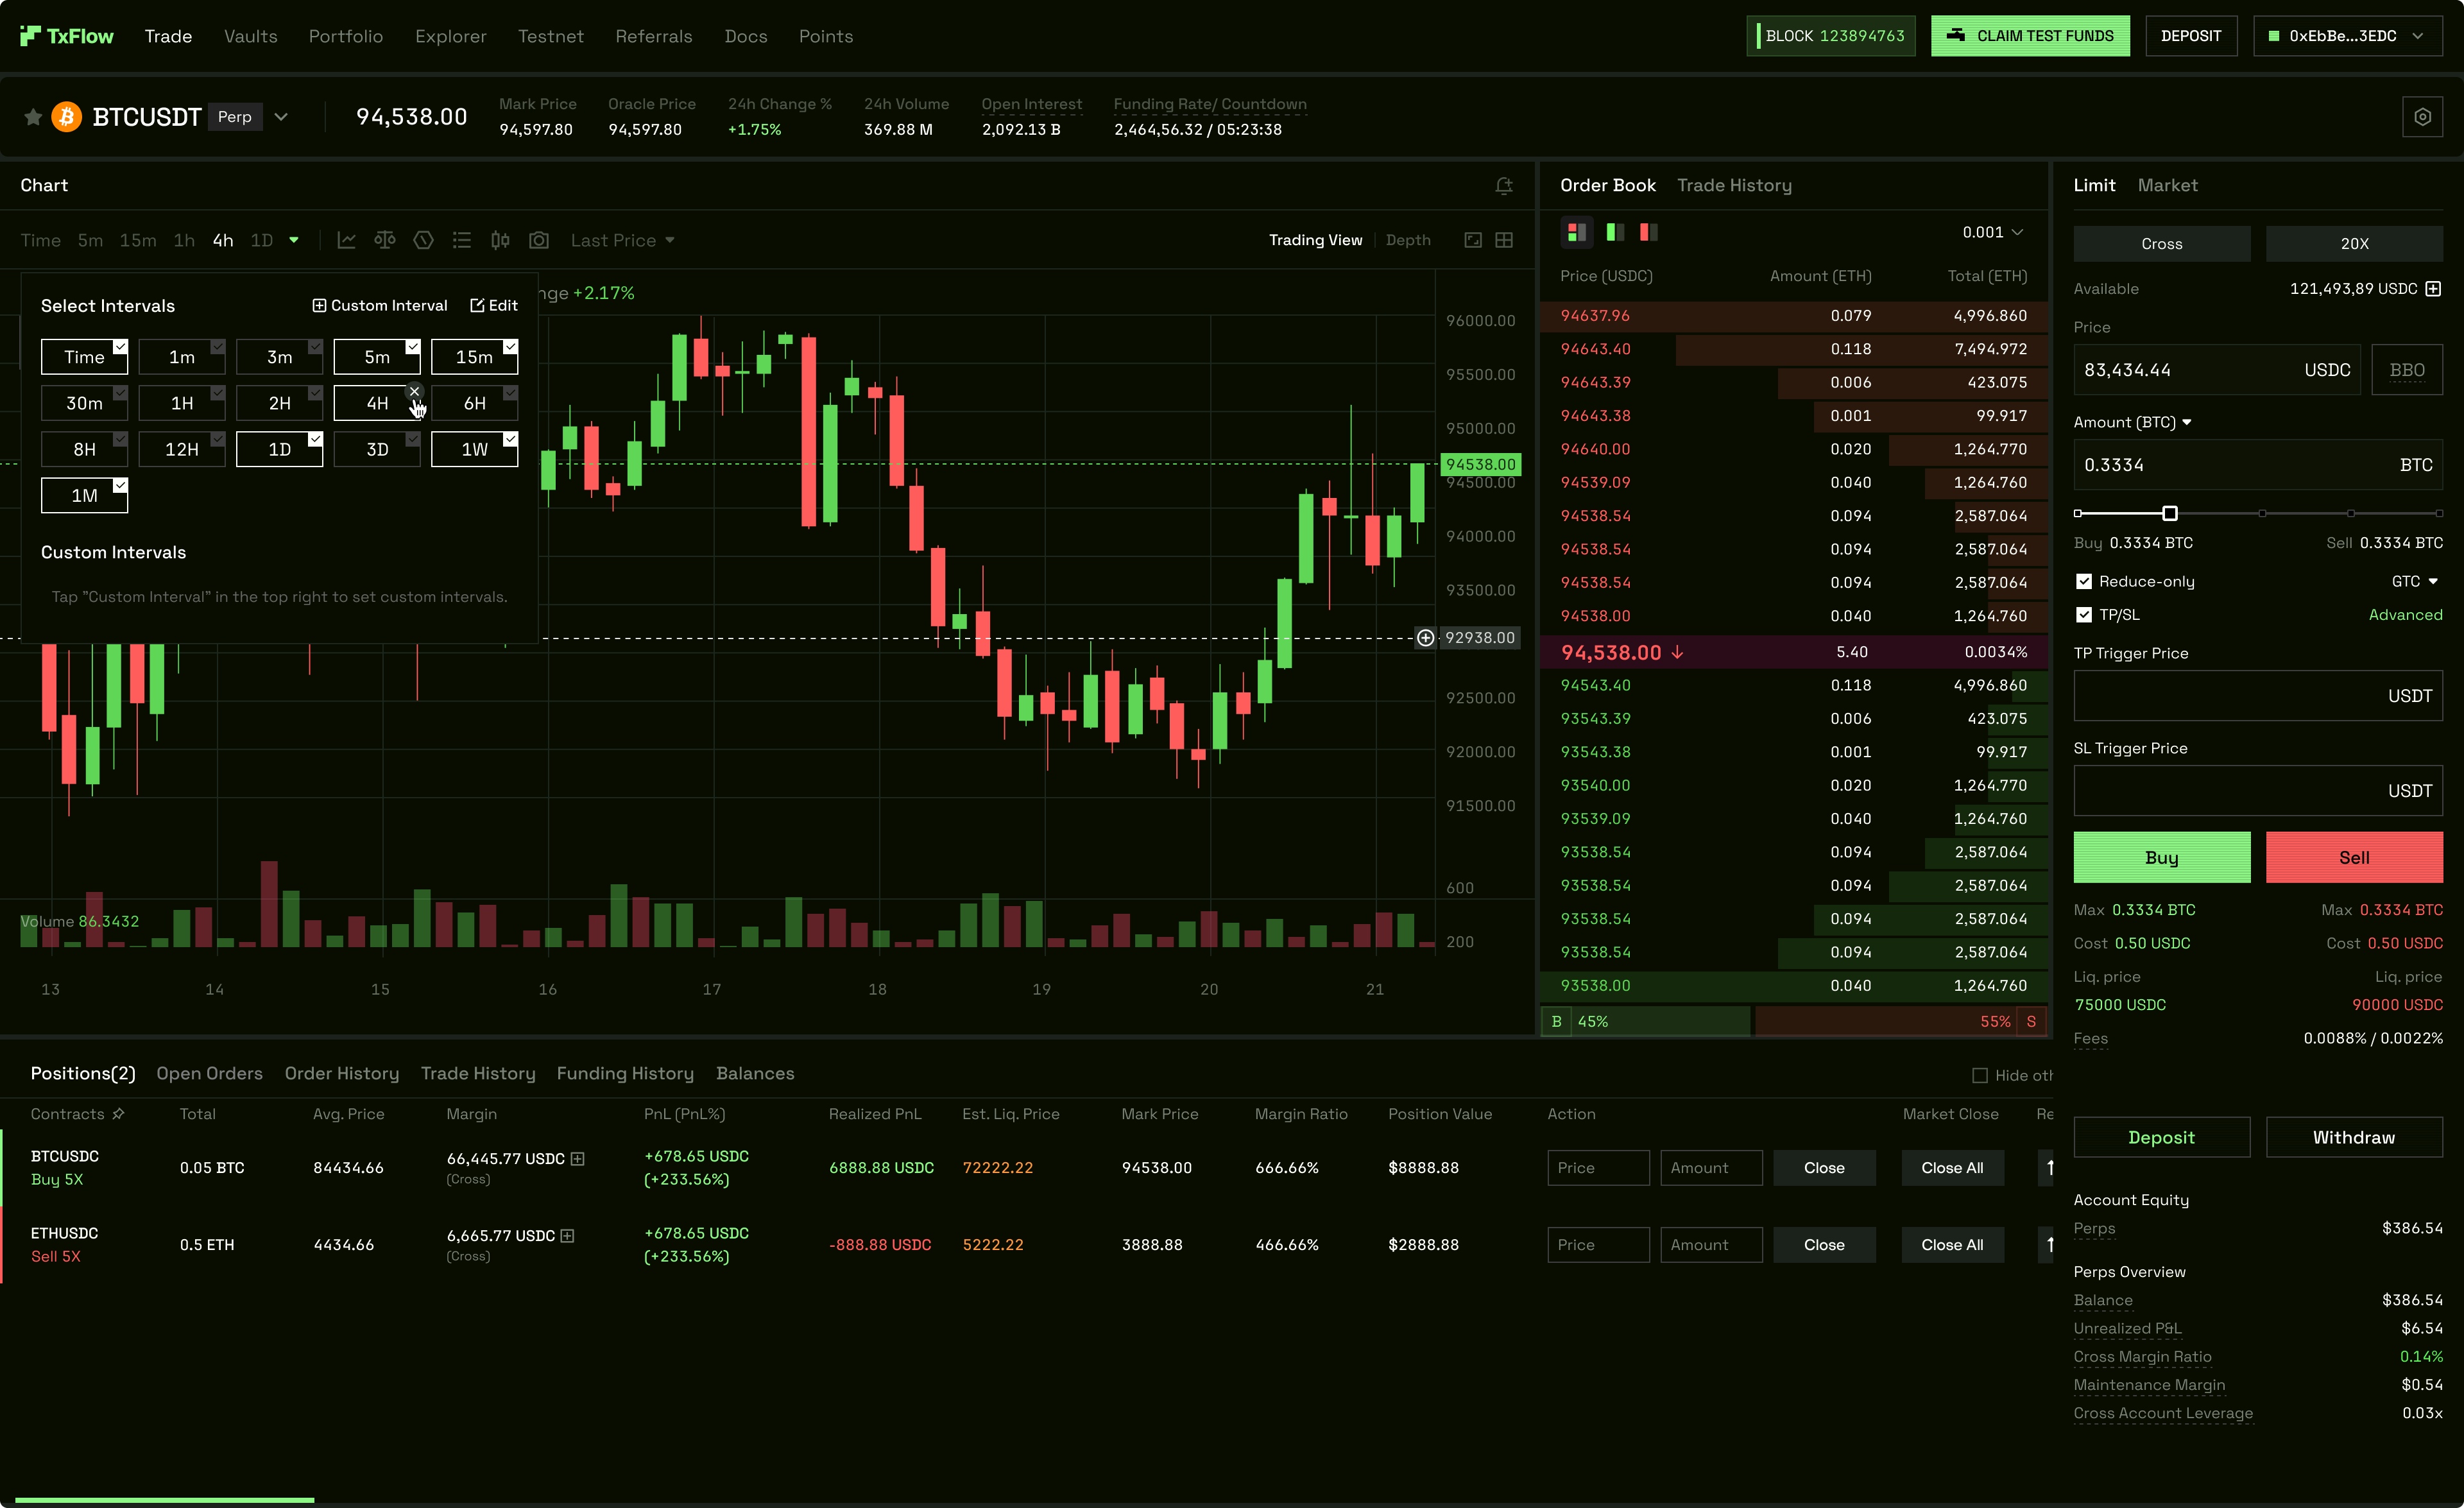Select the line chart type icon

point(346,240)
